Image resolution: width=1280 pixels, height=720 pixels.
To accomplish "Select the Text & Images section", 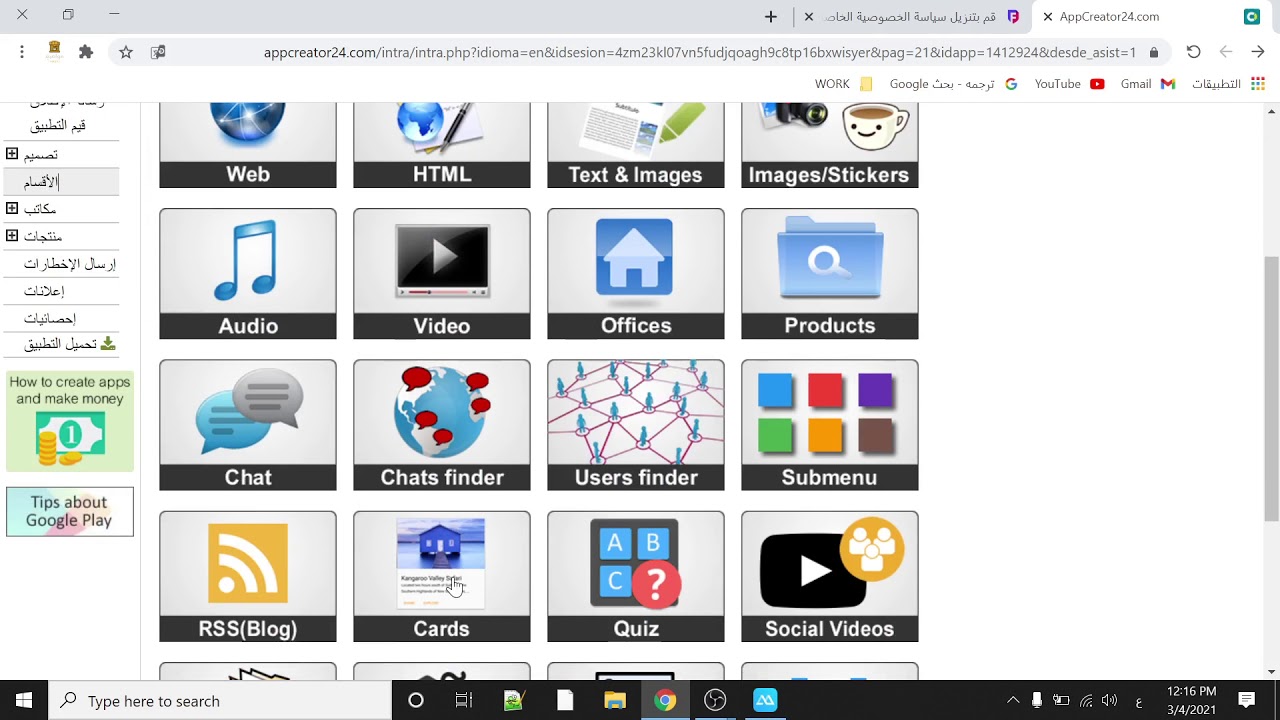I will point(636,145).
